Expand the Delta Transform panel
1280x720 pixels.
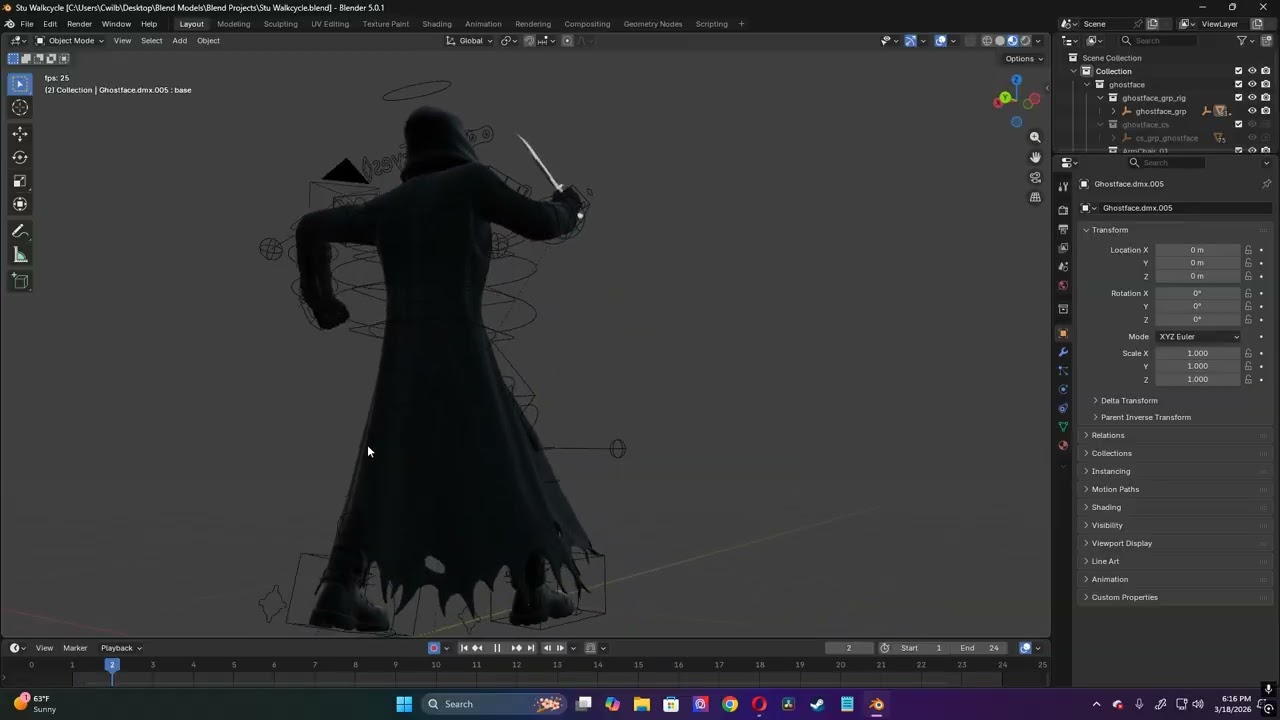pos(1129,401)
